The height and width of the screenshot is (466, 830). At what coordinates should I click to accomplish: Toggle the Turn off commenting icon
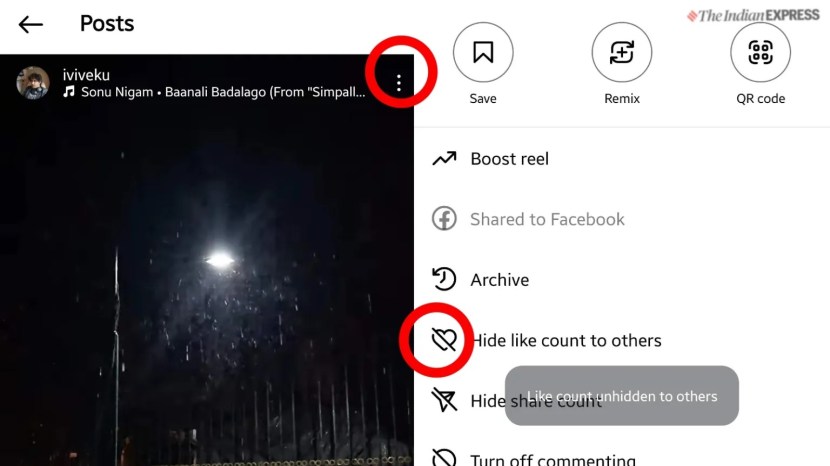(x=444, y=459)
